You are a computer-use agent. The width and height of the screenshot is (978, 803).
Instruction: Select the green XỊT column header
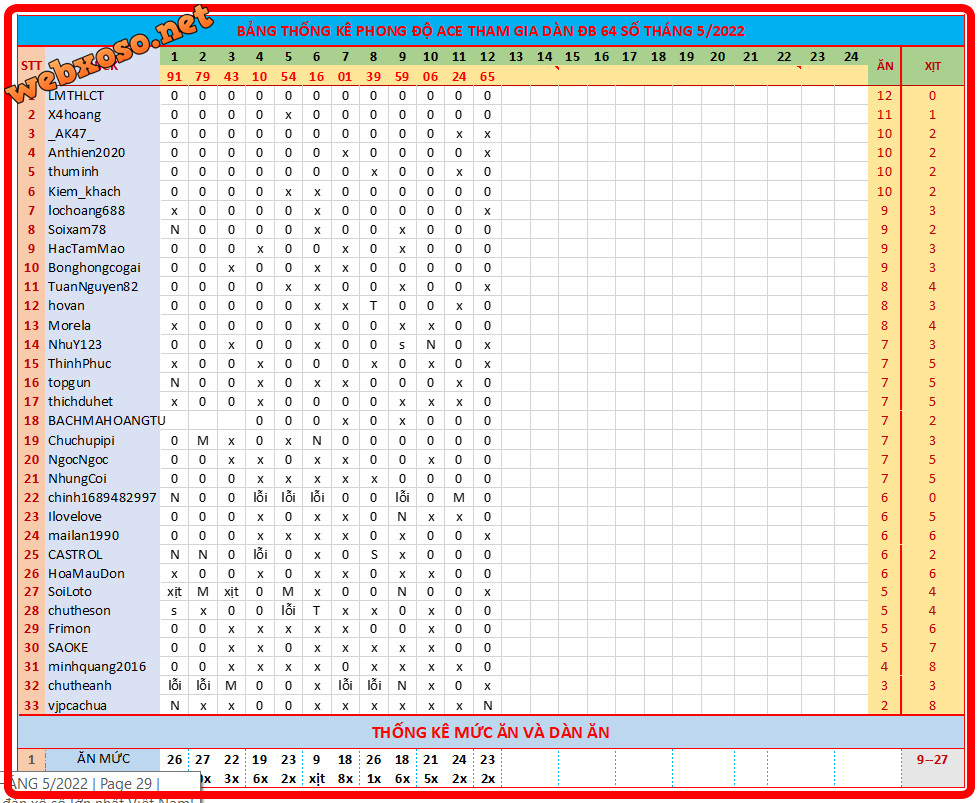point(932,66)
